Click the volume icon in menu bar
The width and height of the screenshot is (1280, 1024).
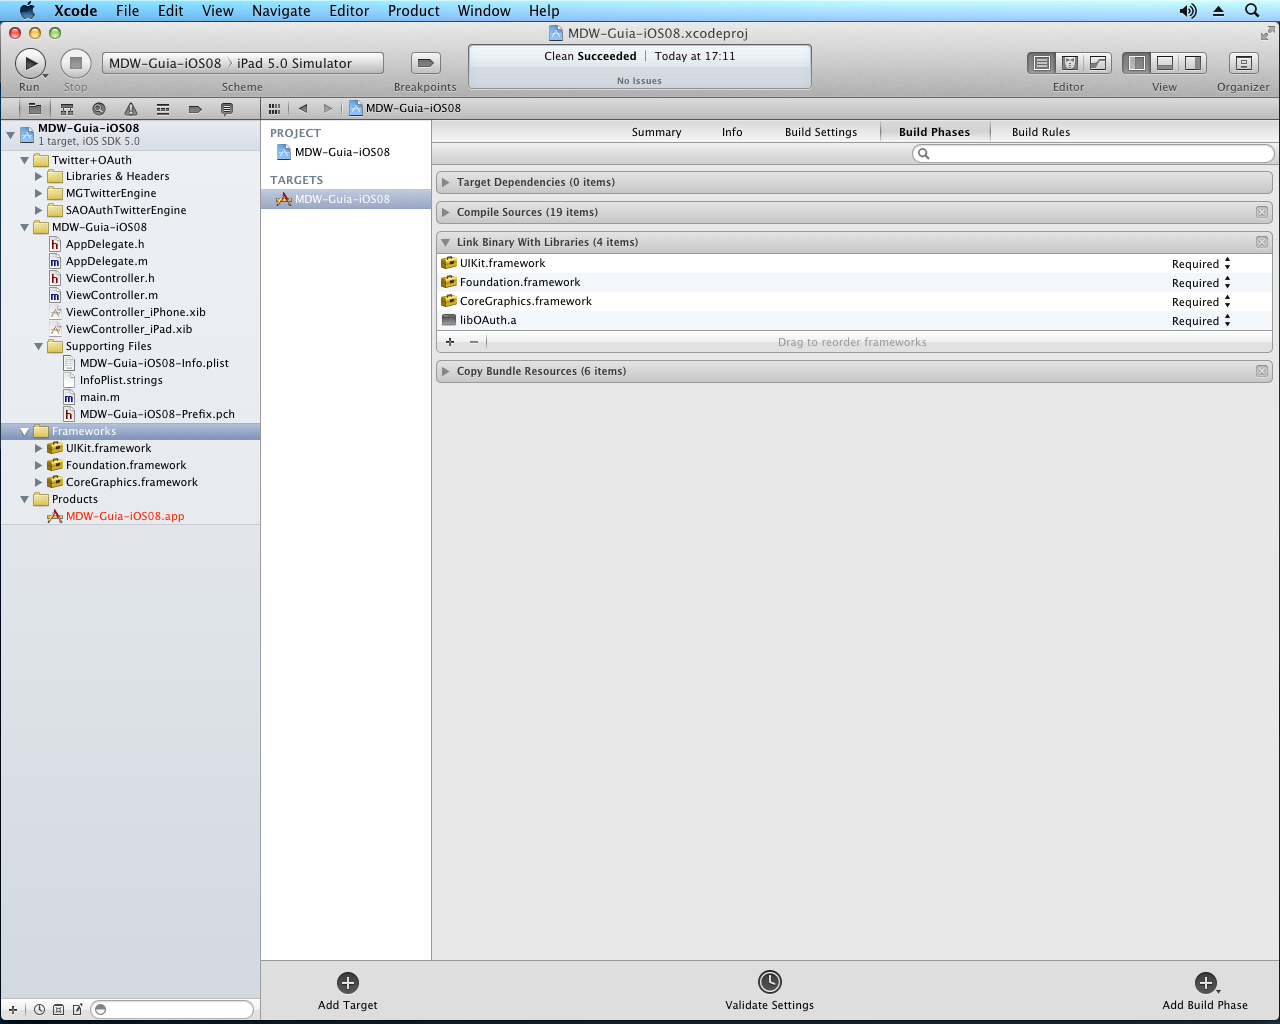(1188, 11)
